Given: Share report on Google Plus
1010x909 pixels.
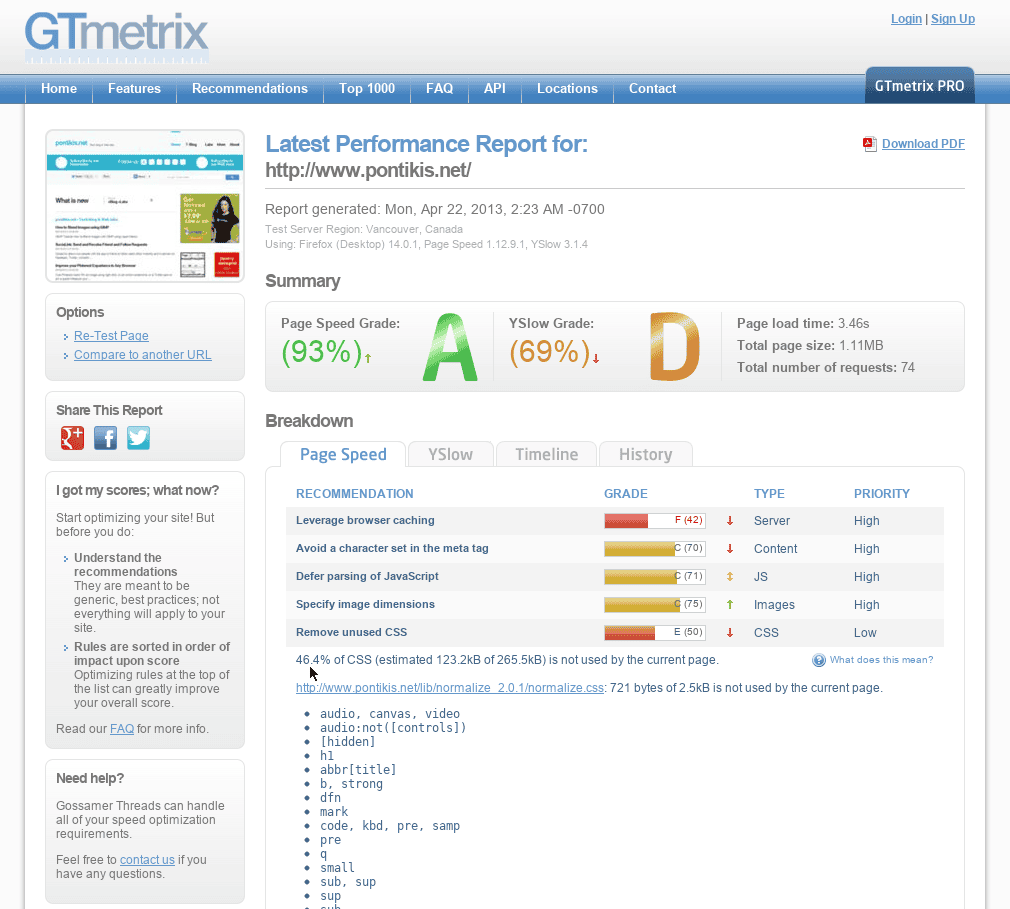Looking at the screenshot, I should (x=73, y=438).
